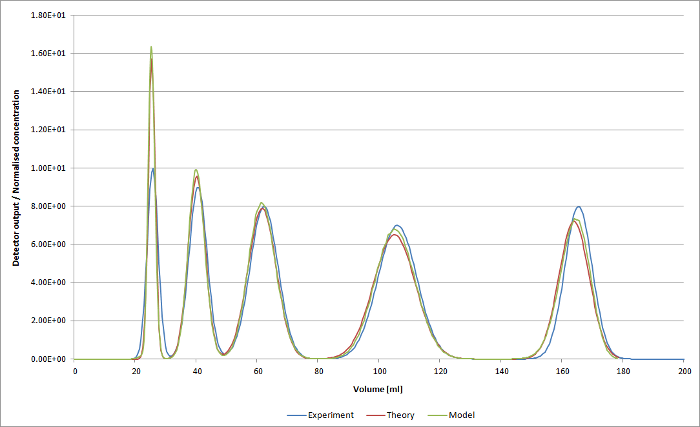Click the 0 x-axis tick label
Image resolution: width=700 pixels, height=427 pixels.
point(75,370)
